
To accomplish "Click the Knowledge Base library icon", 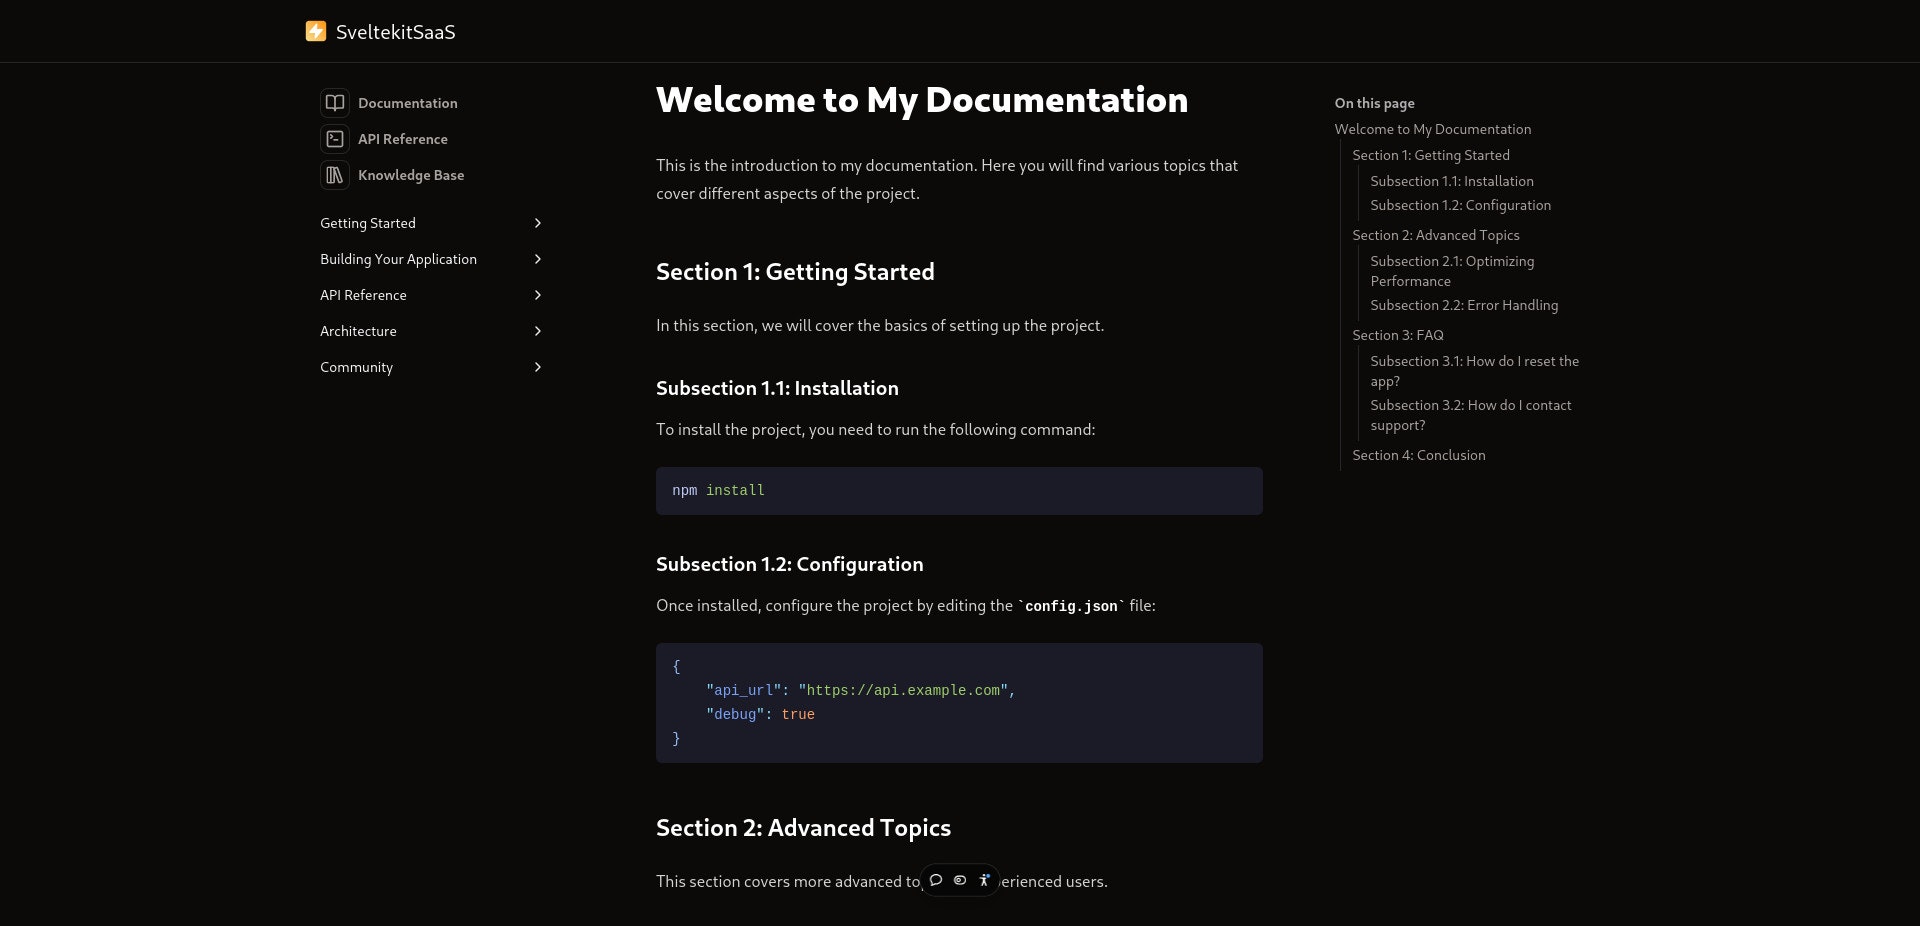I will click(335, 175).
